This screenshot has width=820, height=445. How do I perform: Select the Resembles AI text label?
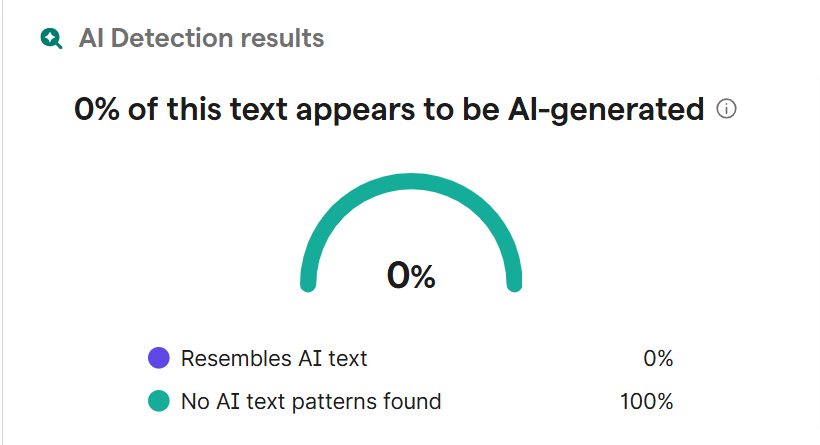tap(274, 358)
